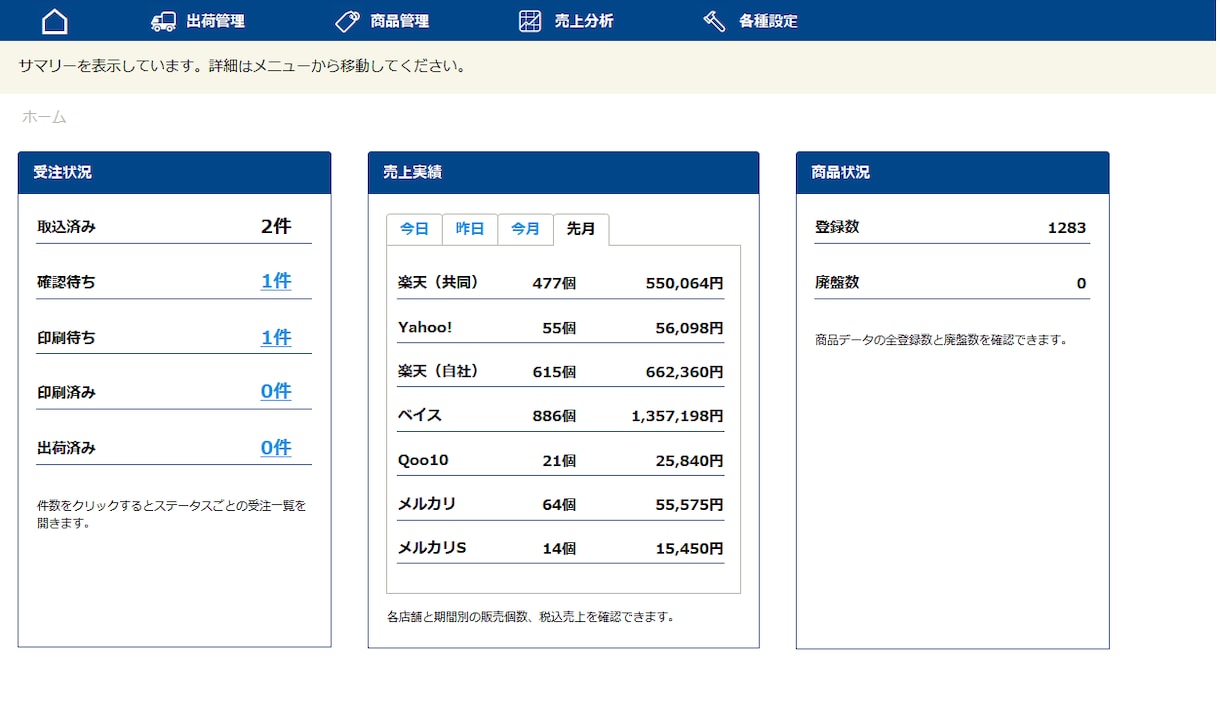This screenshot has width=1220, height=706.
Task: Click 64個 quantity value
Action: (x=559, y=505)
